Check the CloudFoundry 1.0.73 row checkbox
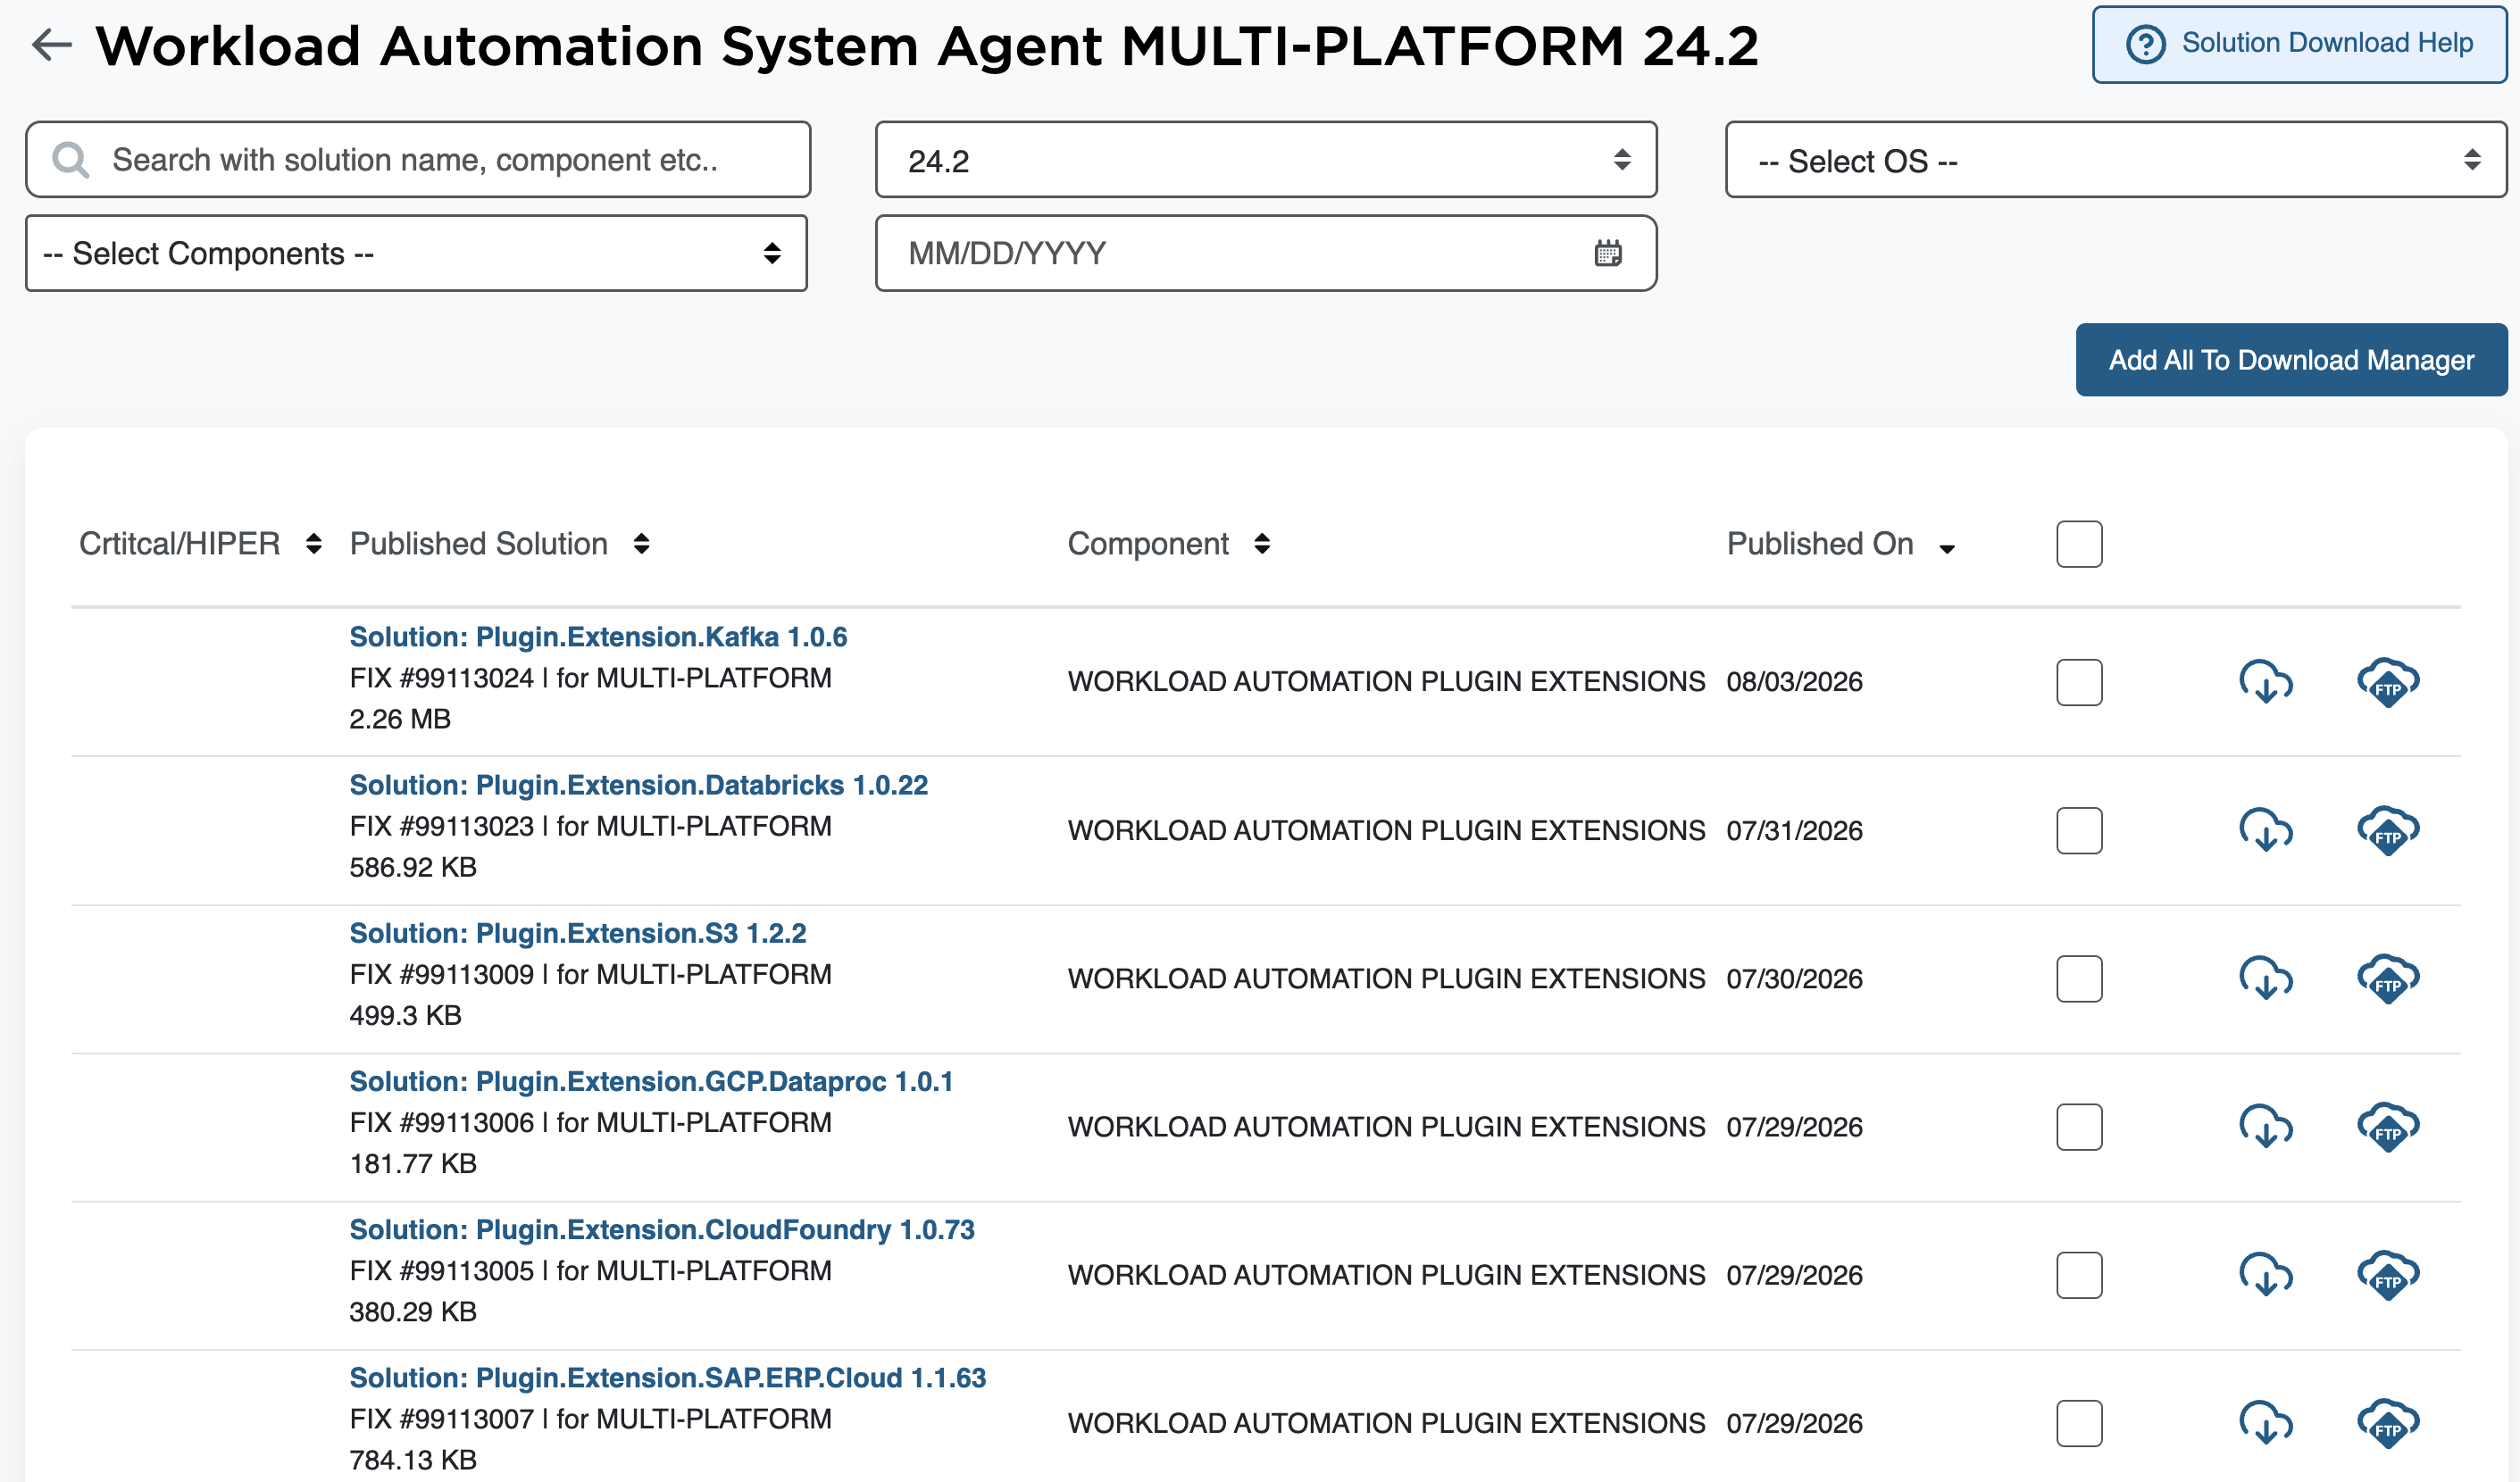The width and height of the screenshot is (2520, 1482). pyautogui.click(x=2079, y=1274)
